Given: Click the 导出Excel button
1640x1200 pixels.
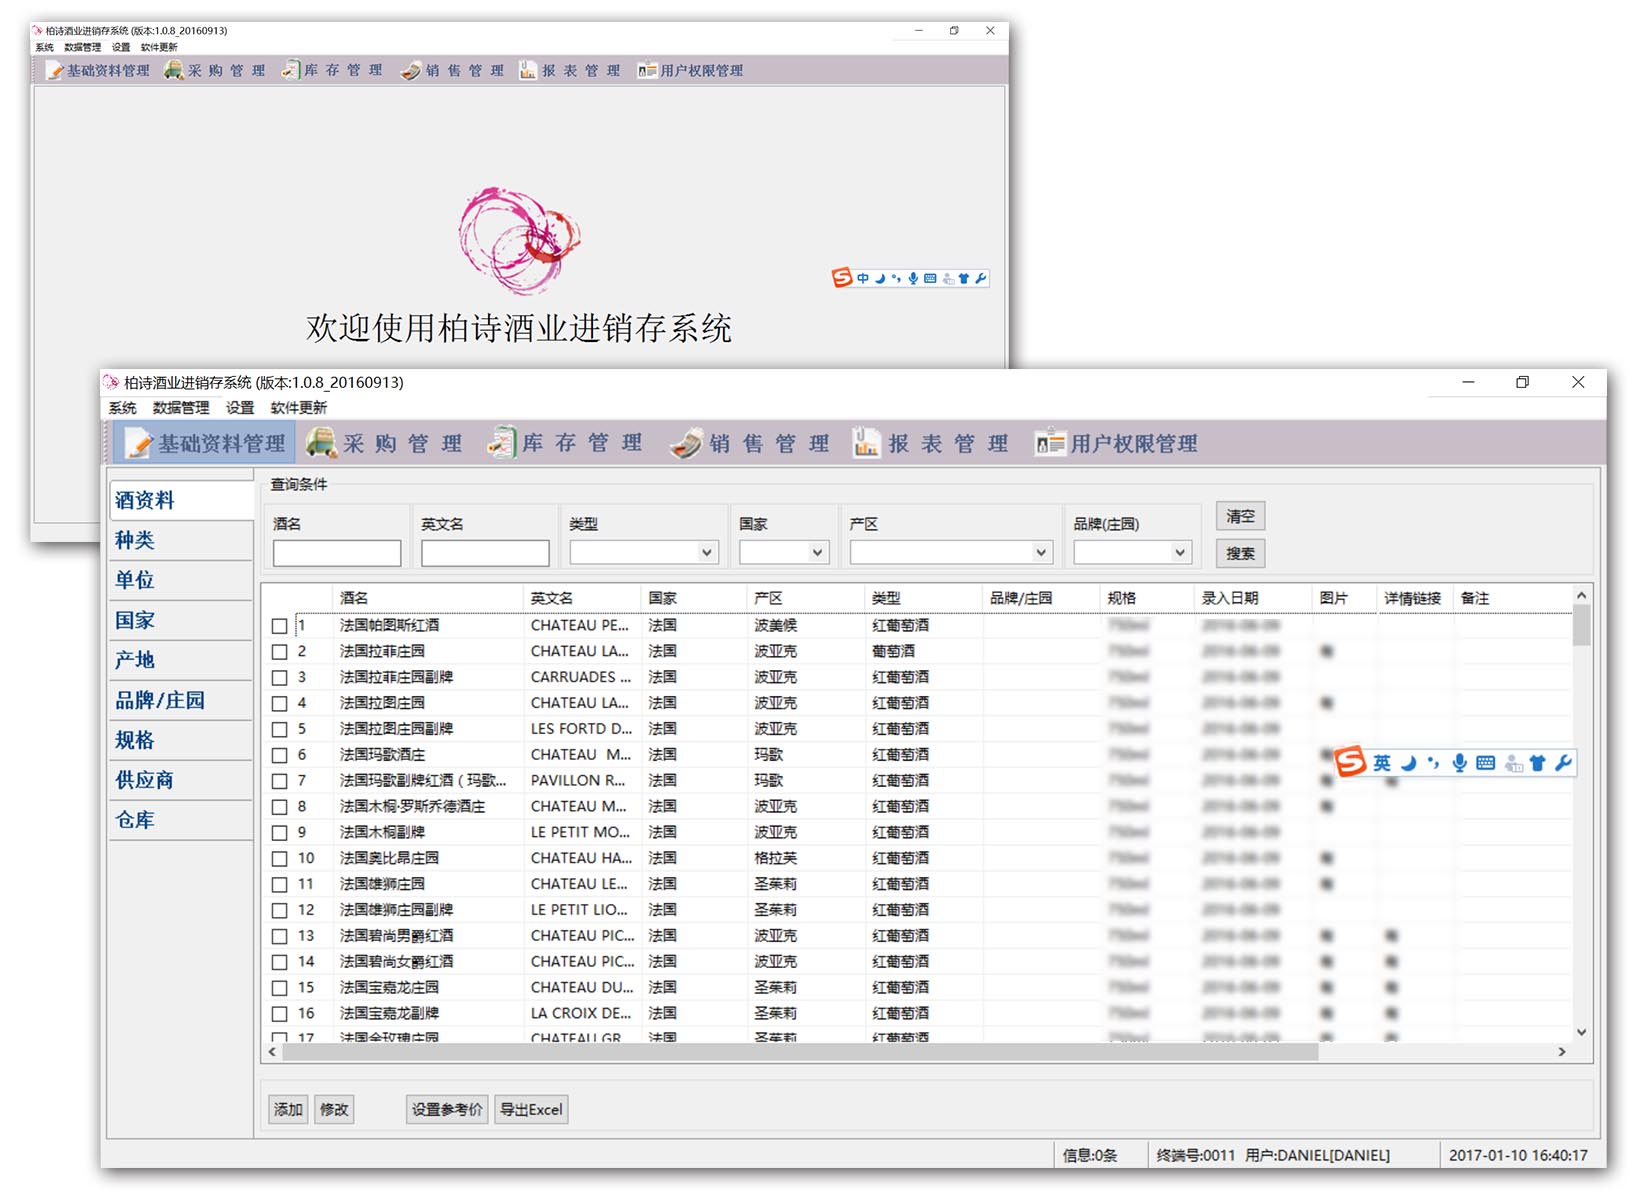Looking at the screenshot, I should 531,1109.
